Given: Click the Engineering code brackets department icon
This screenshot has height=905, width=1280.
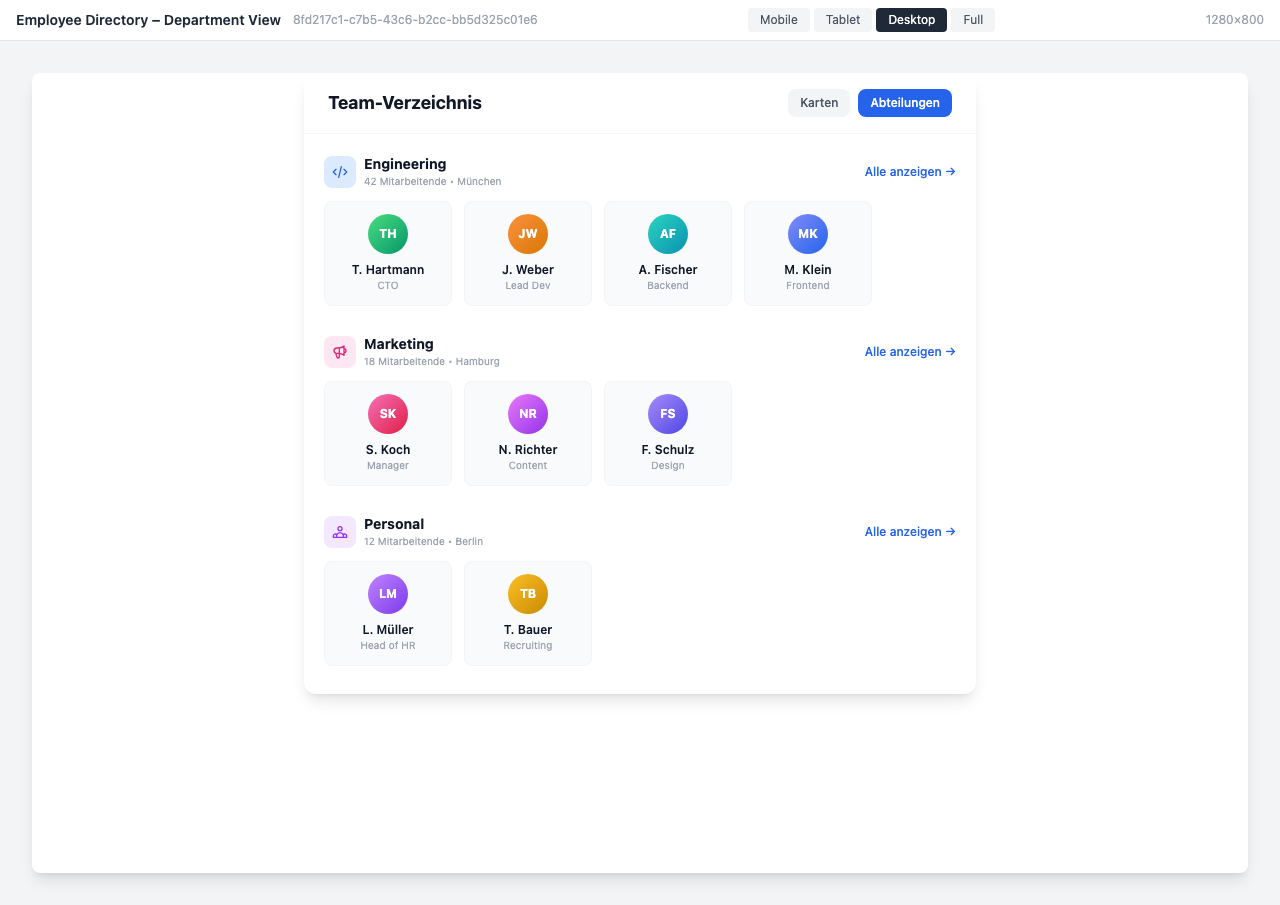Looking at the screenshot, I should [340, 171].
